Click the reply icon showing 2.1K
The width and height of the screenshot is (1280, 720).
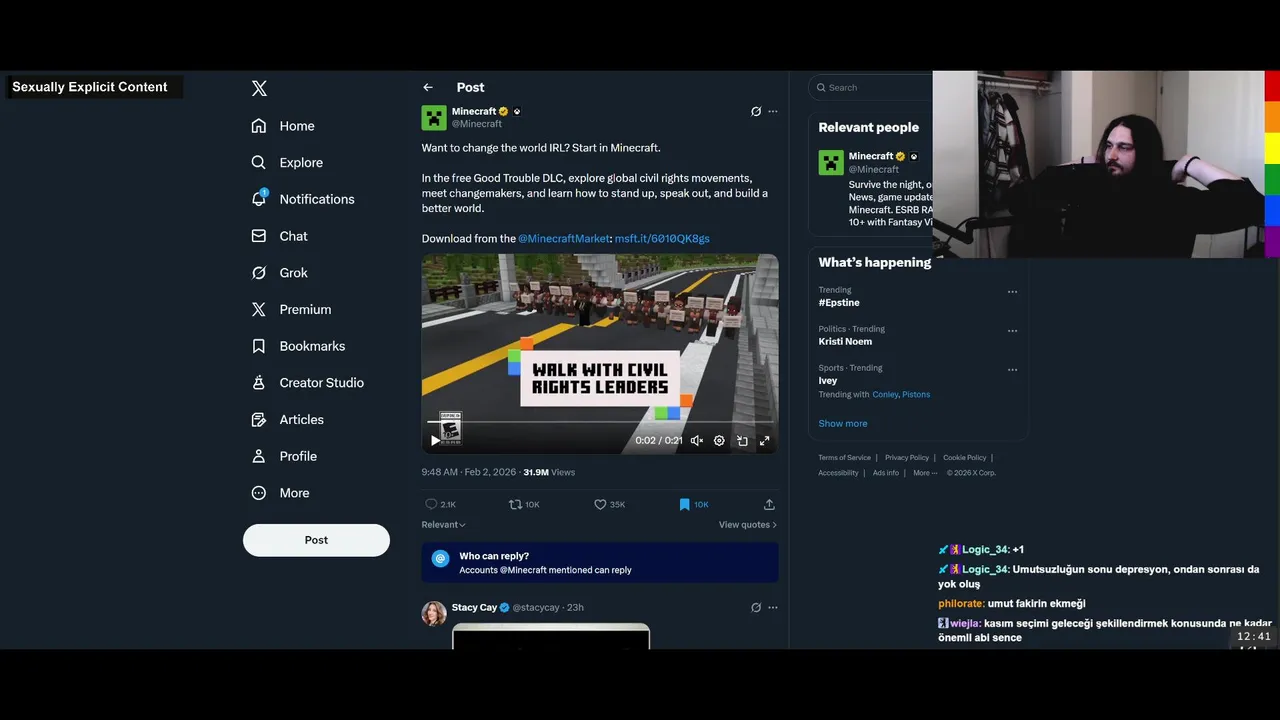(x=431, y=505)
